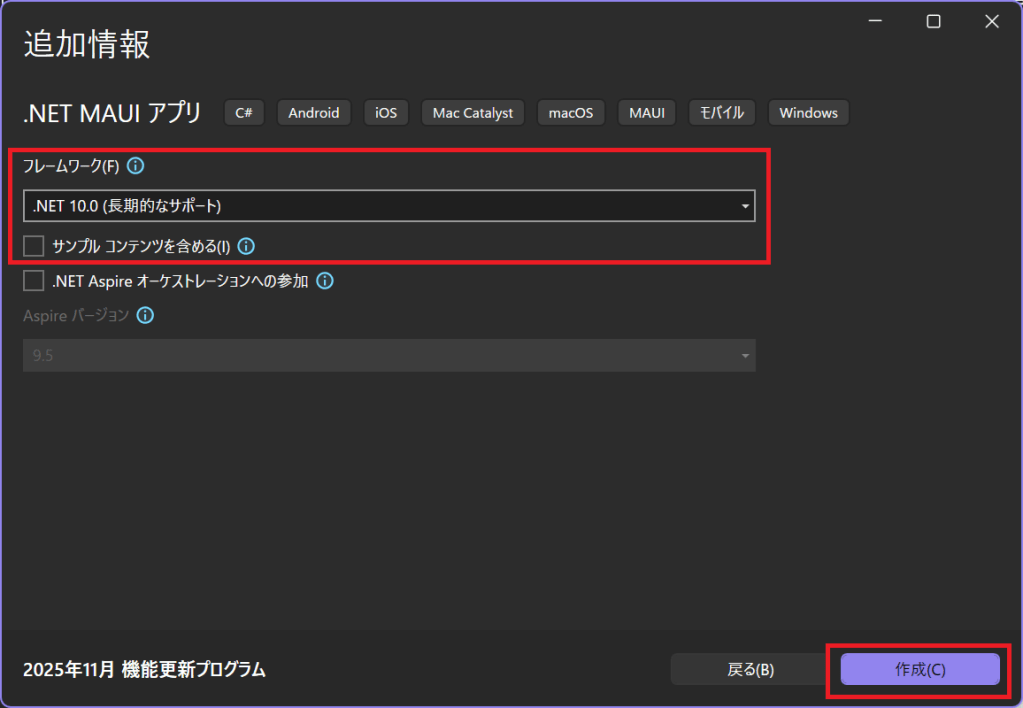Click info icon beside サンプル コンテンツを含める
Image resolution: width=1023 pixels, height=708 pixels.
(246, 246)
